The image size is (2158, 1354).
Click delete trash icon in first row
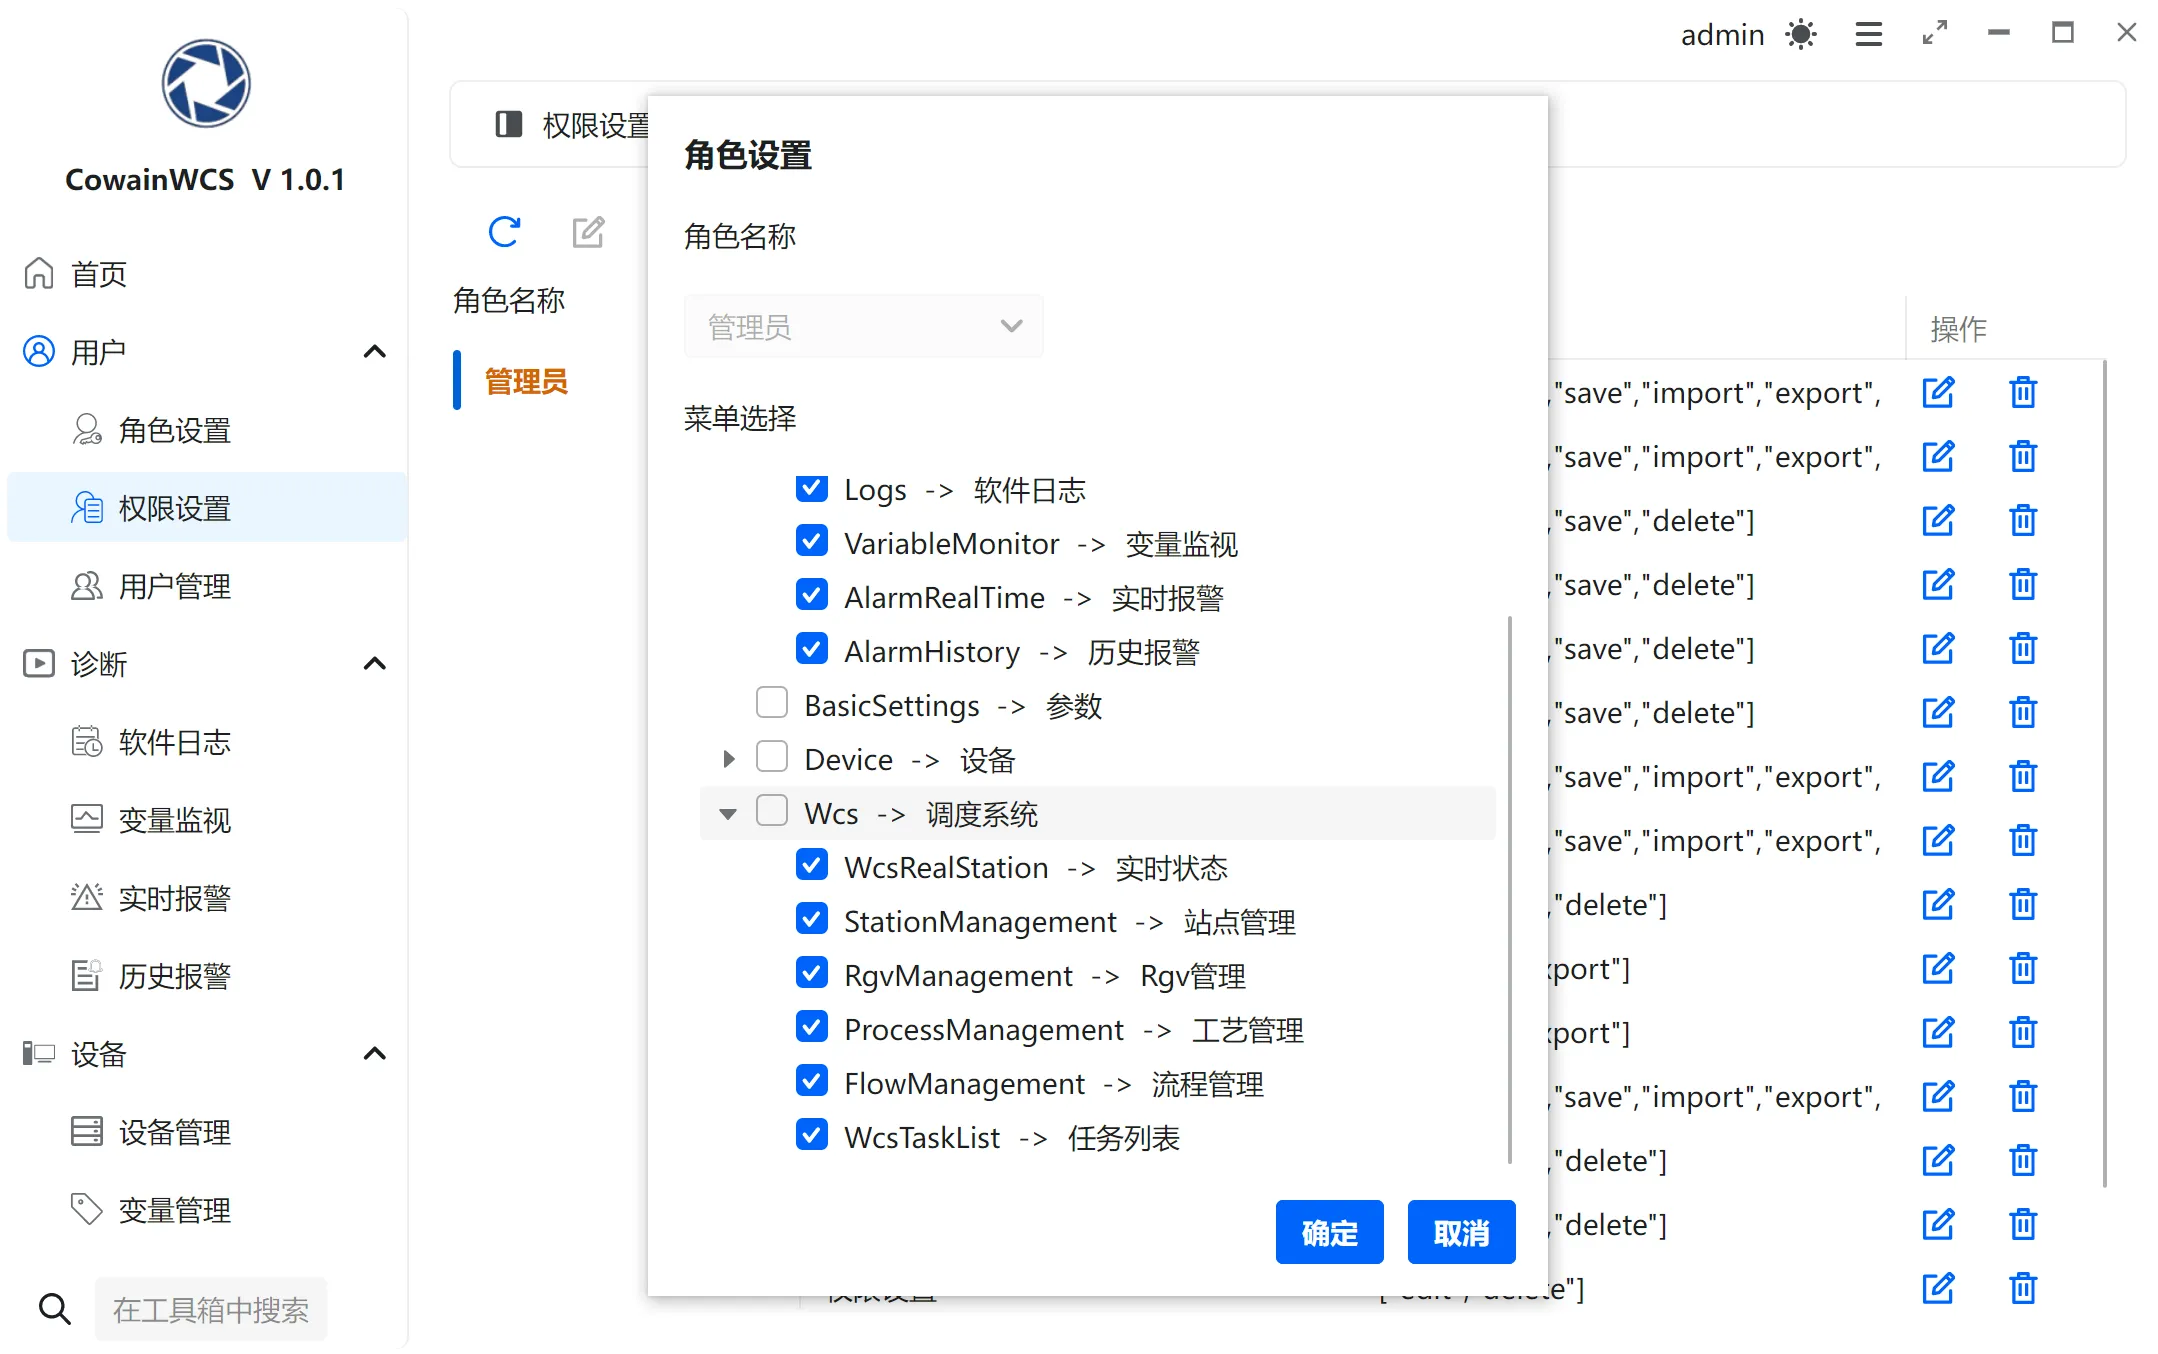coord(2023,392)
